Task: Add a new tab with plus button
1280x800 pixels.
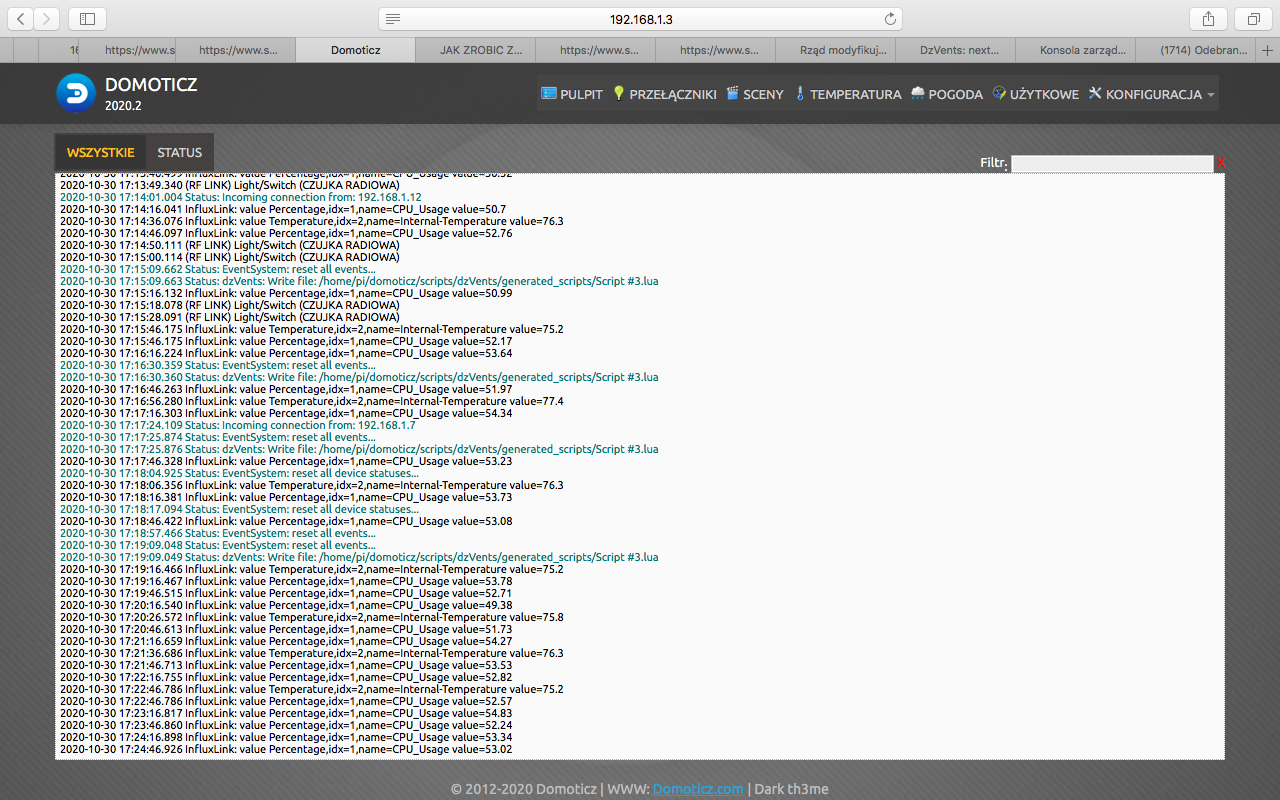Action: 1268,50
